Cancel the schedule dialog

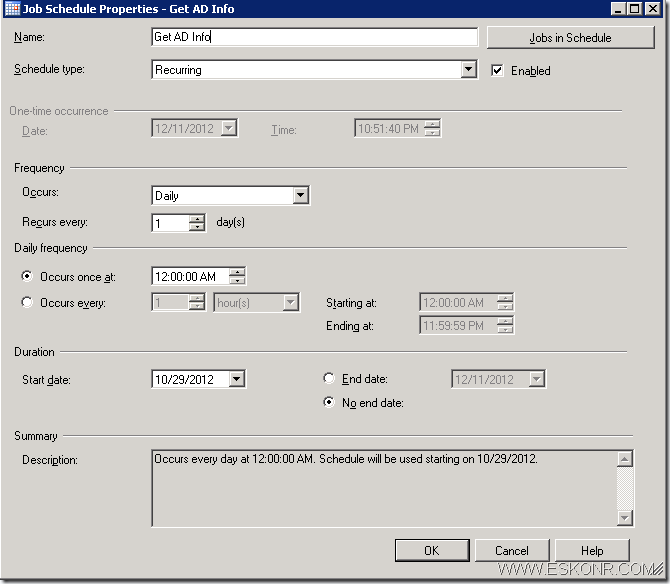[511, 550]
